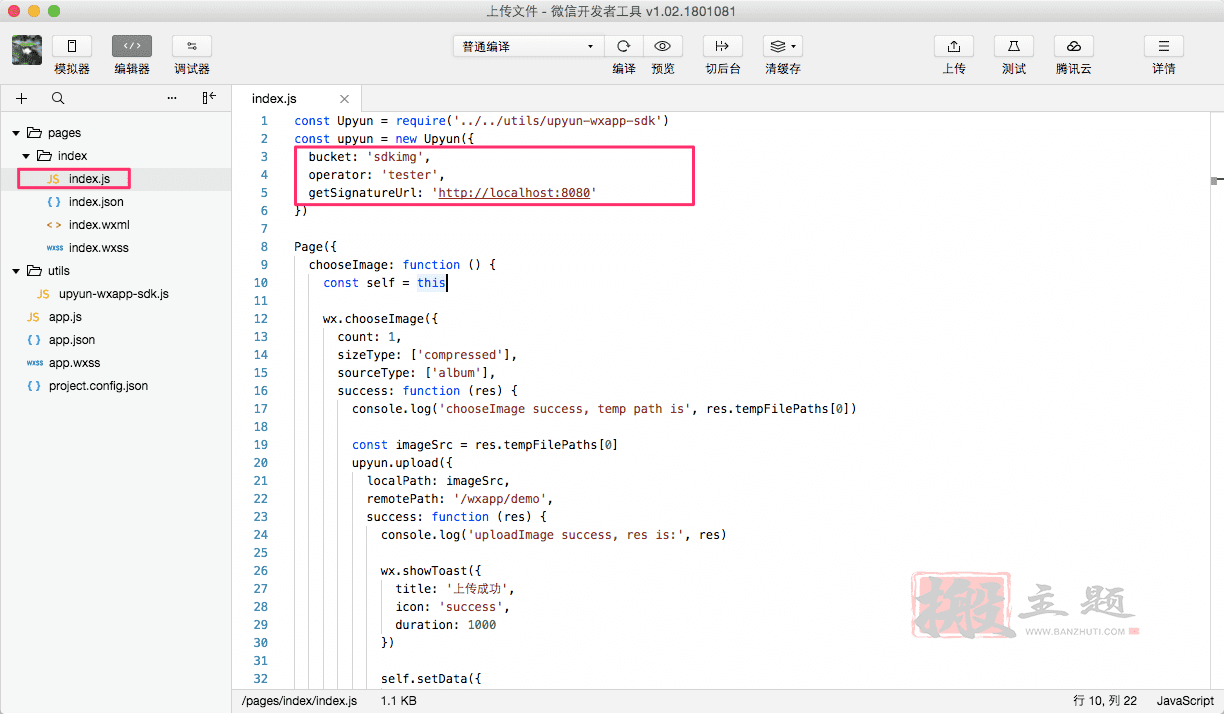Collapse the index folder
Viewport: 1224px width, 714px height.
click(x=26, y=156)
